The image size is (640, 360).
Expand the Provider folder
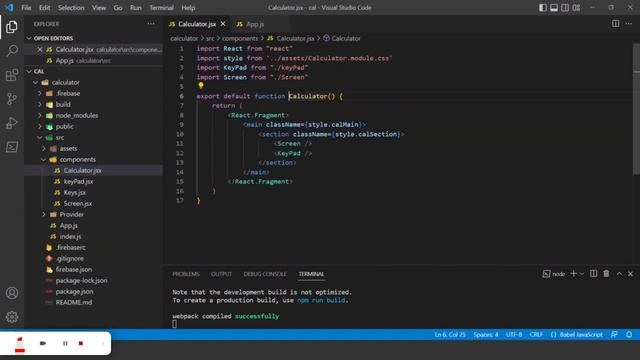(44, 214)
